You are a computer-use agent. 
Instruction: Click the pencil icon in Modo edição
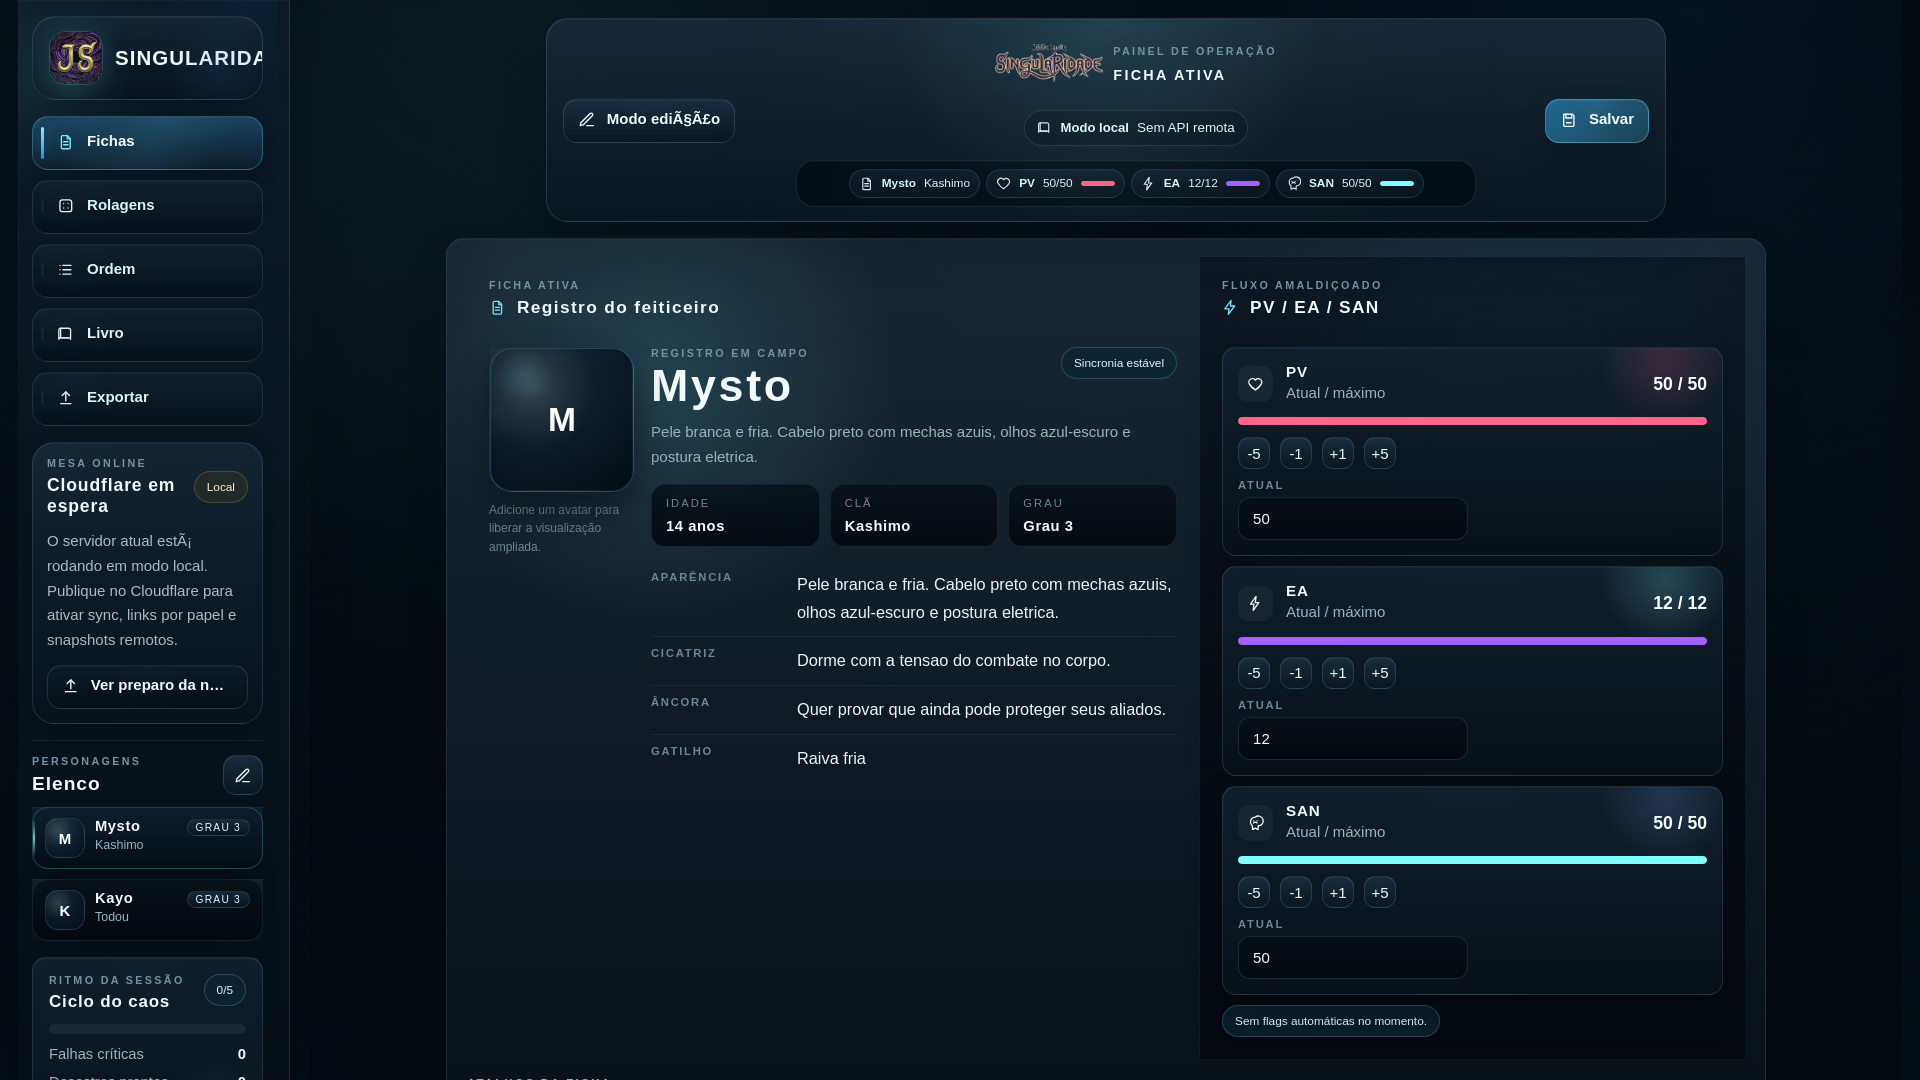click(587, 120)
